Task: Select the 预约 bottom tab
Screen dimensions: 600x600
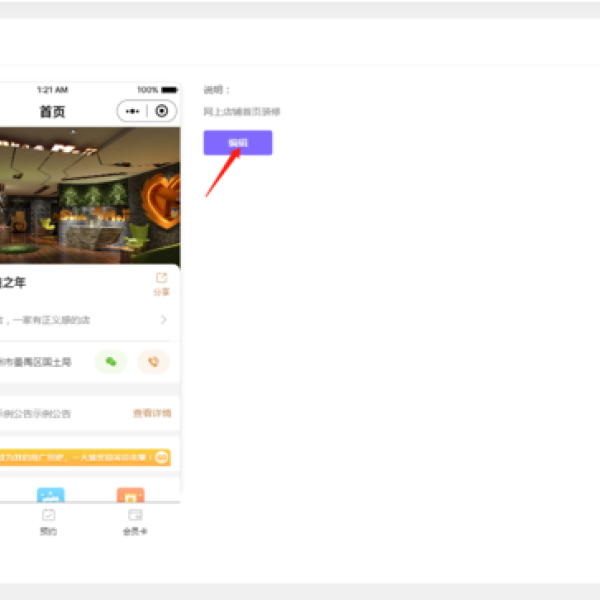Action: (x=49, y=522)
